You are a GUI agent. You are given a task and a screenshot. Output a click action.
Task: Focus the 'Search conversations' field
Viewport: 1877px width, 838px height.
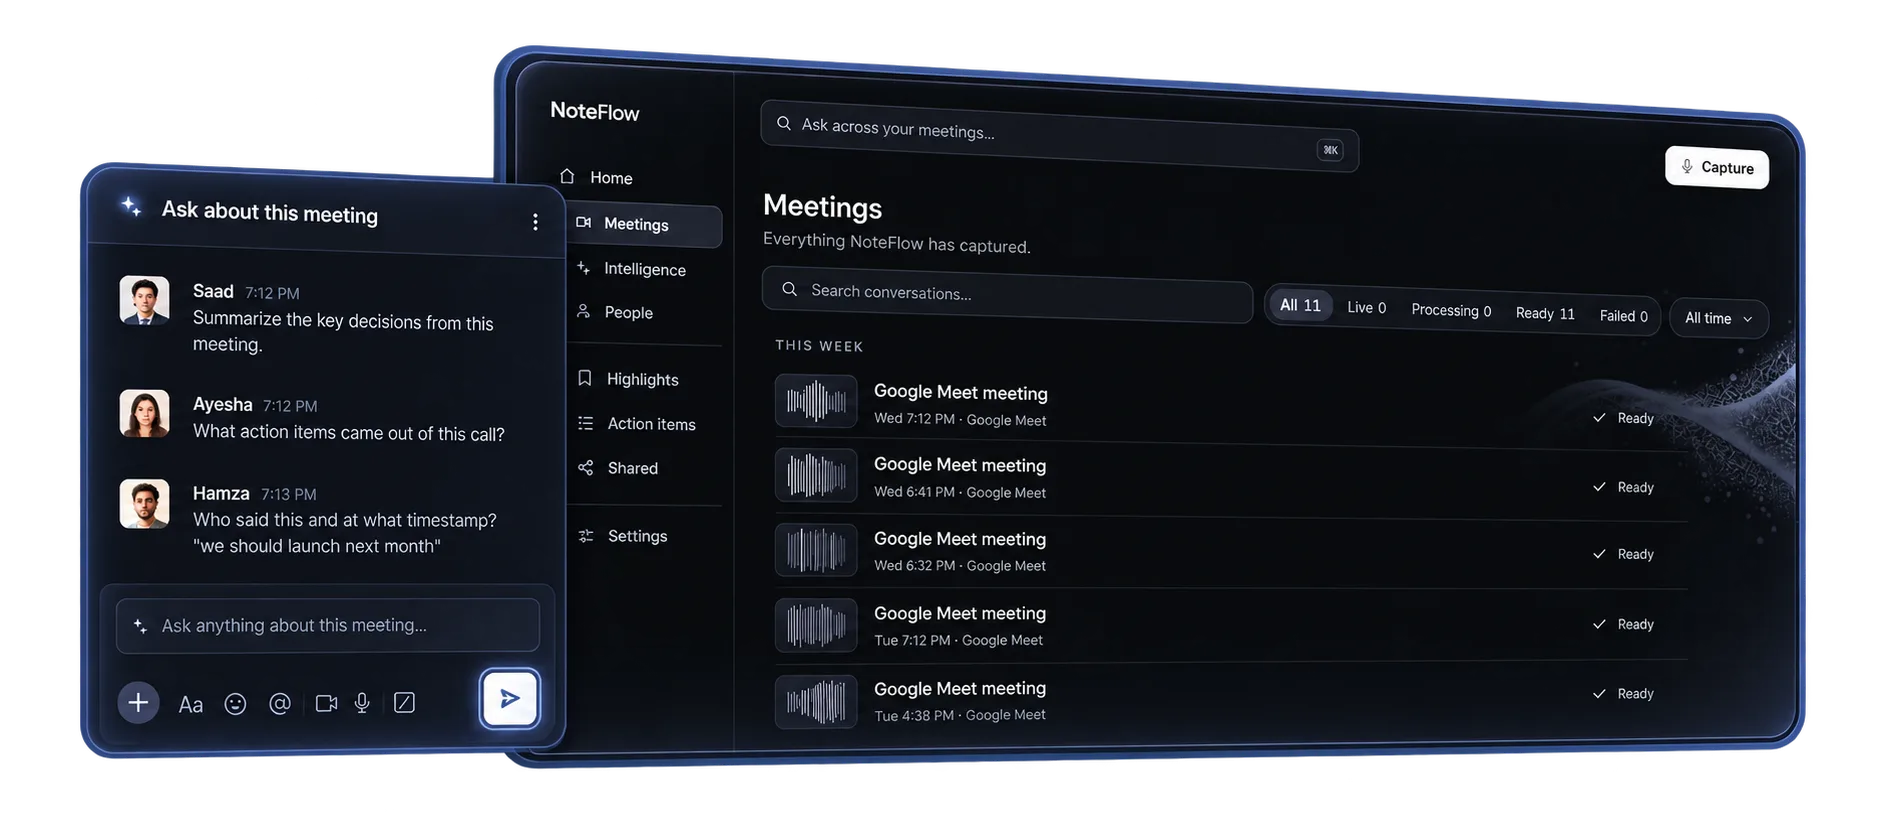1007,295
